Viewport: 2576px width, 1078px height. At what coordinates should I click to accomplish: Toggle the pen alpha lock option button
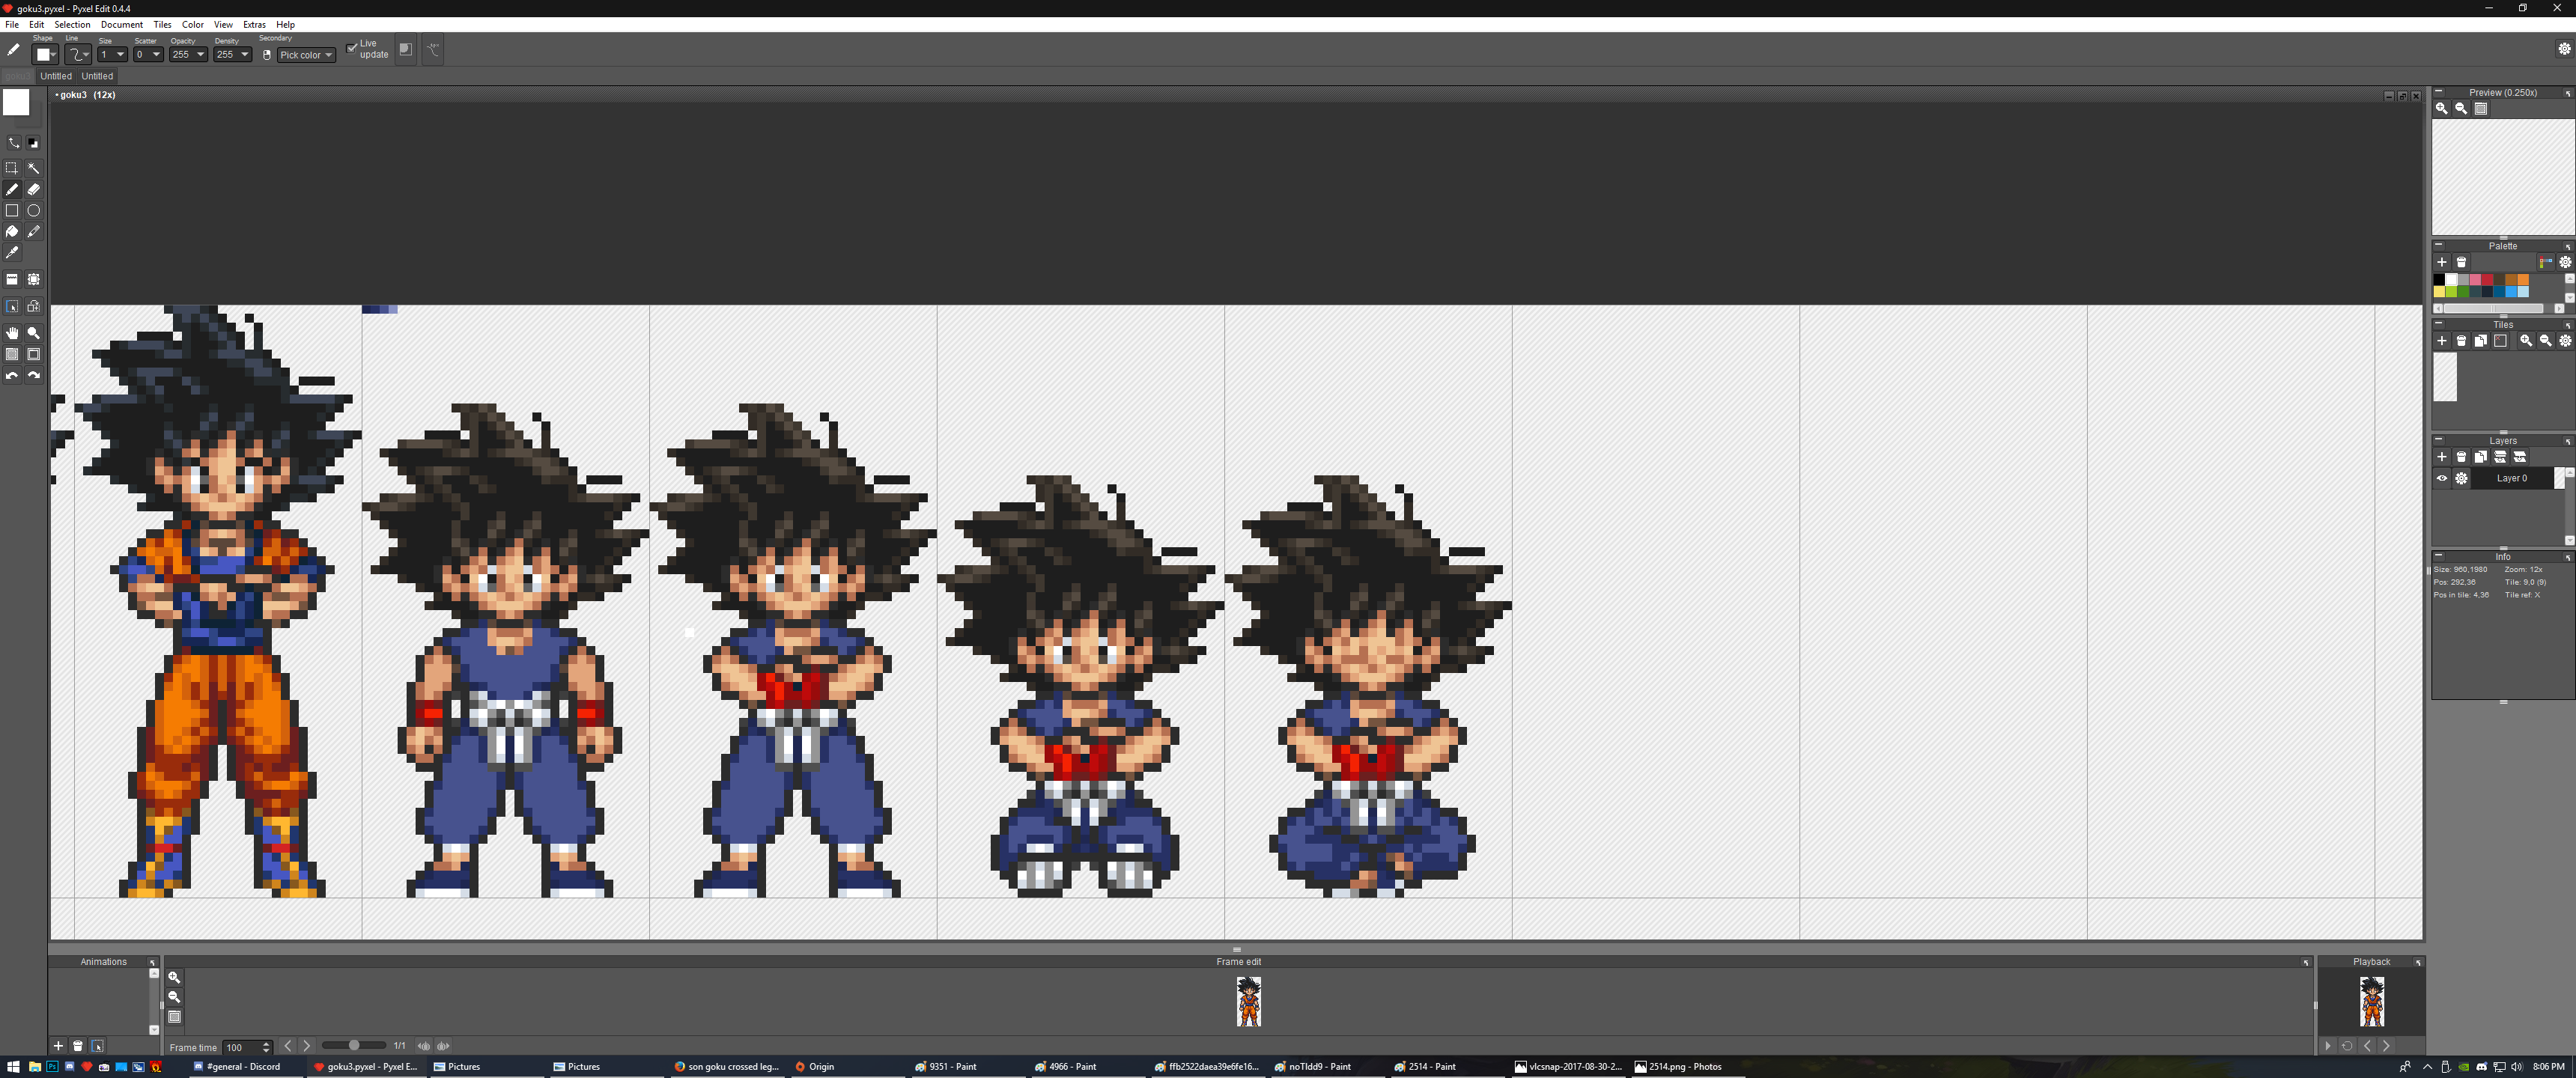(x=405, y=49)
